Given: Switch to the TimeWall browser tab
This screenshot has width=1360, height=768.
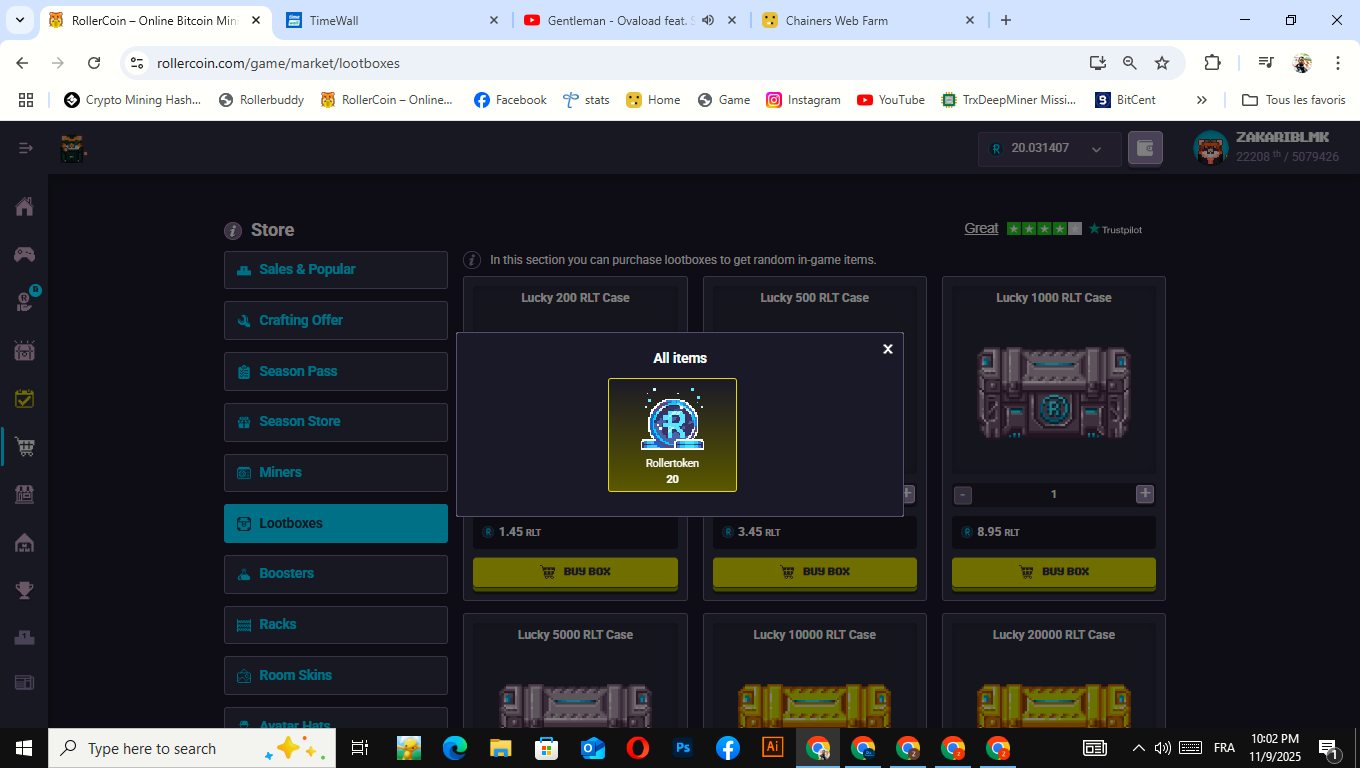Looking at the screenshot, I should pos(390,20).
